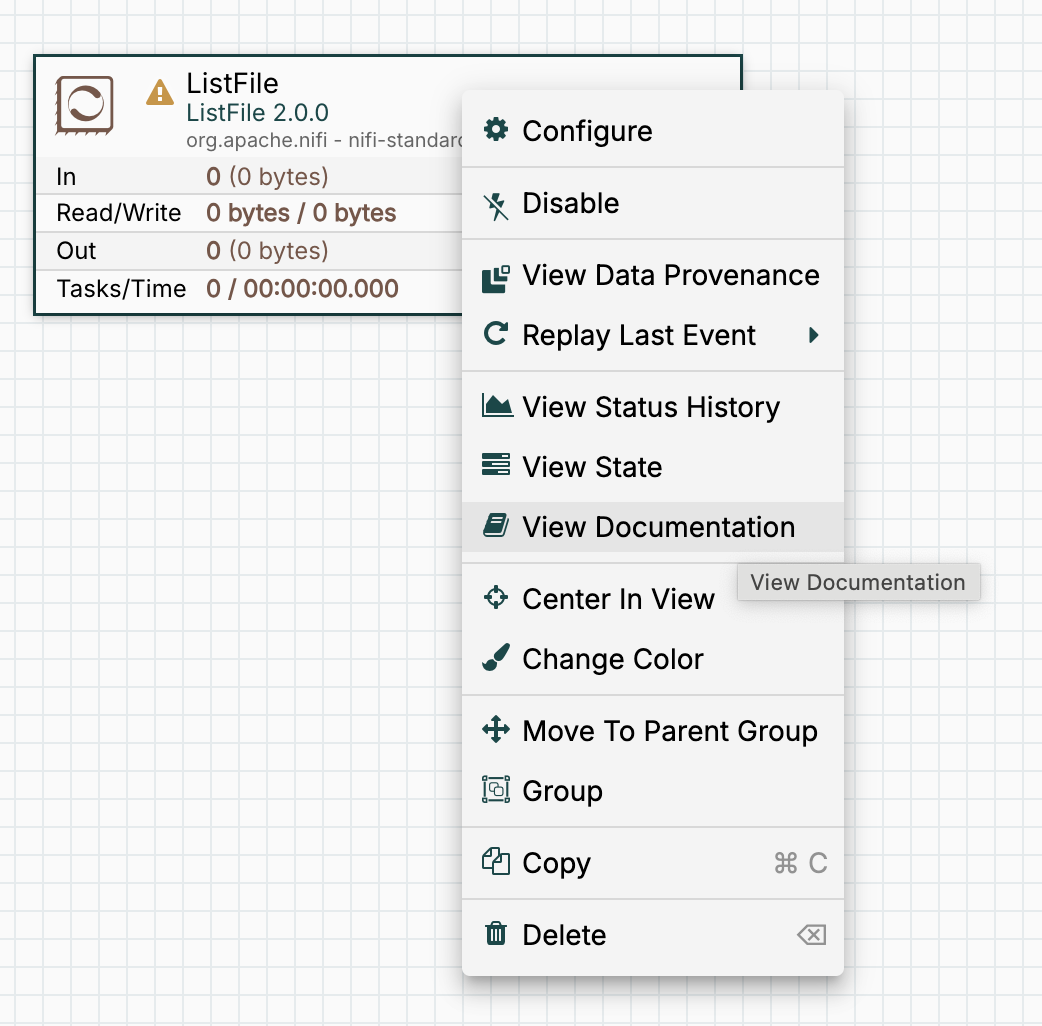
Task: Open View Status History menu entry
Action: click(x=650, y=407)
